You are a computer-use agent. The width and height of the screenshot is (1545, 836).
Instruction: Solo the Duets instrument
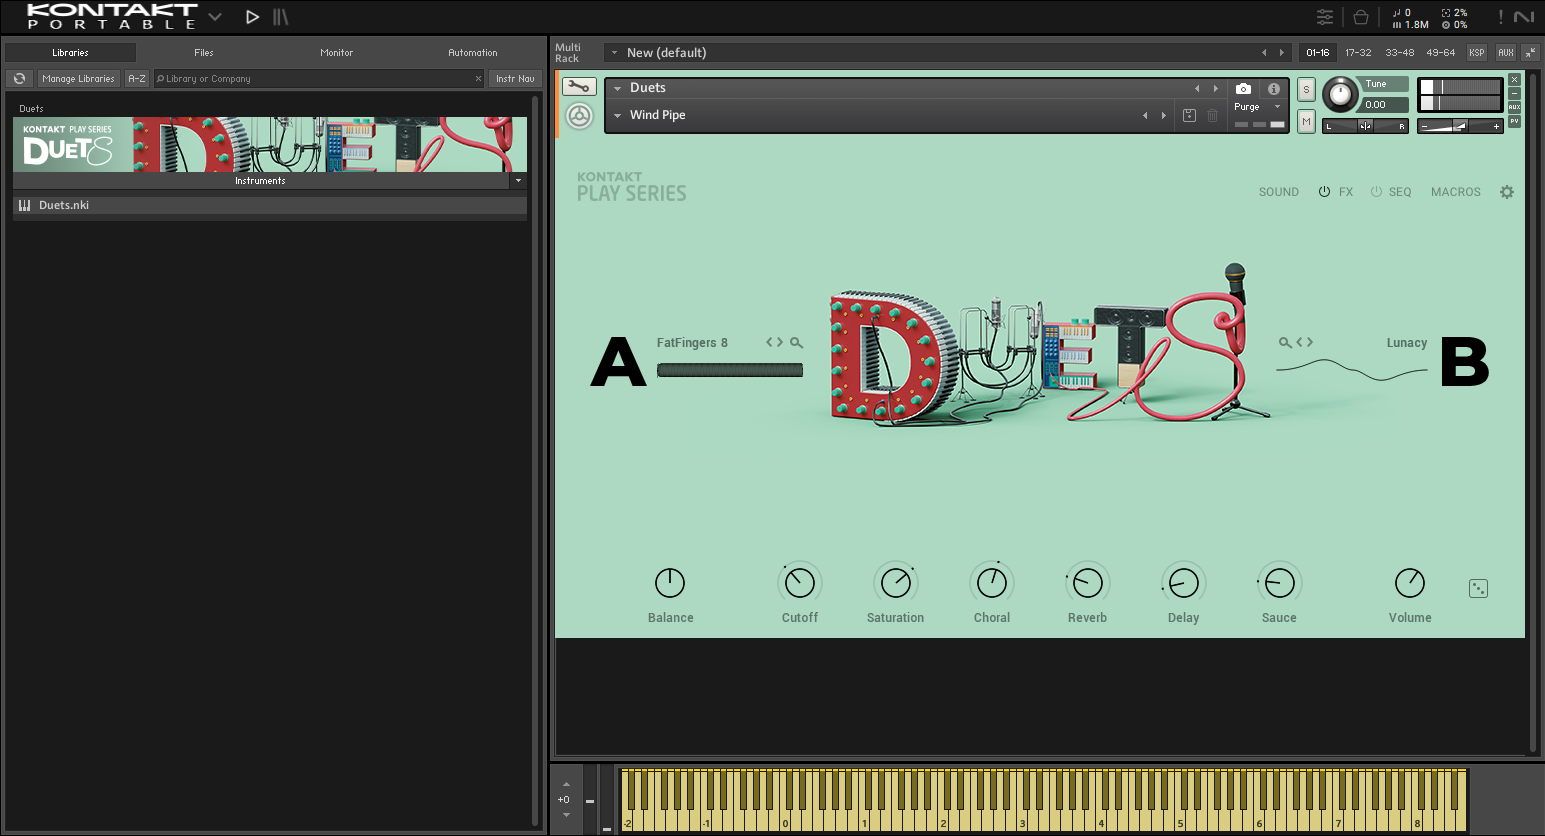click(1306, 90)
